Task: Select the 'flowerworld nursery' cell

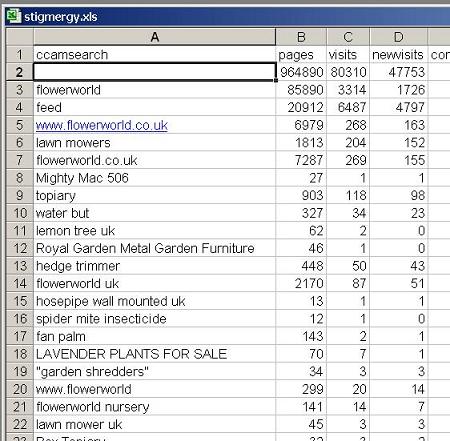Action: pyautogui.click(x=154, y=407)
